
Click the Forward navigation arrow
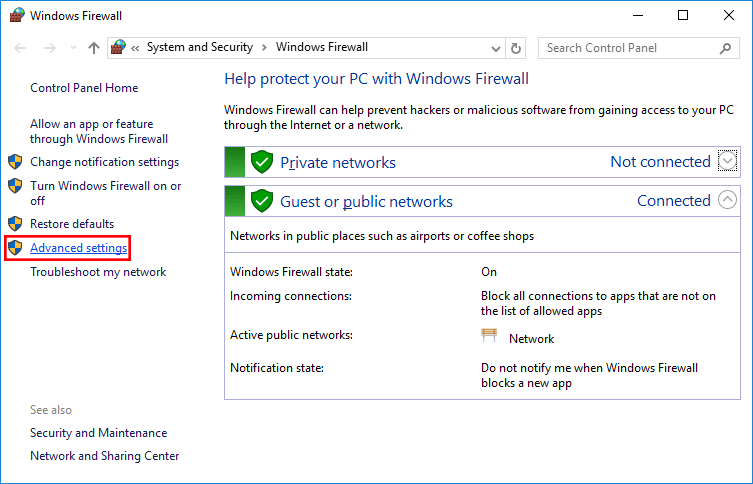click(49, 48)
